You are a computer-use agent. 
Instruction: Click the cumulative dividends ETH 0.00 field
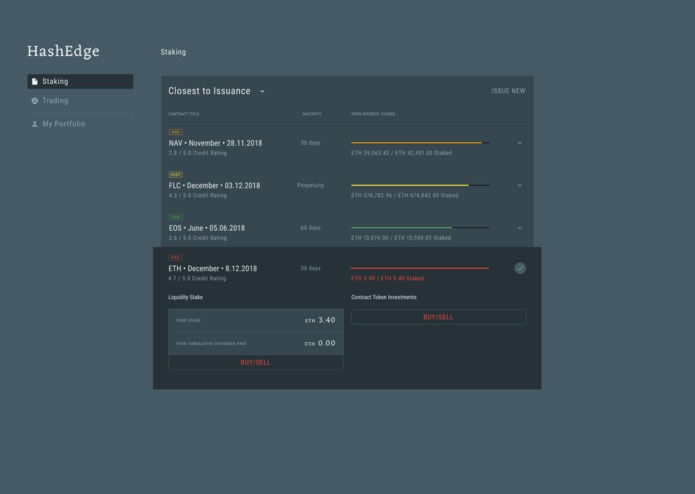point(256,343)
